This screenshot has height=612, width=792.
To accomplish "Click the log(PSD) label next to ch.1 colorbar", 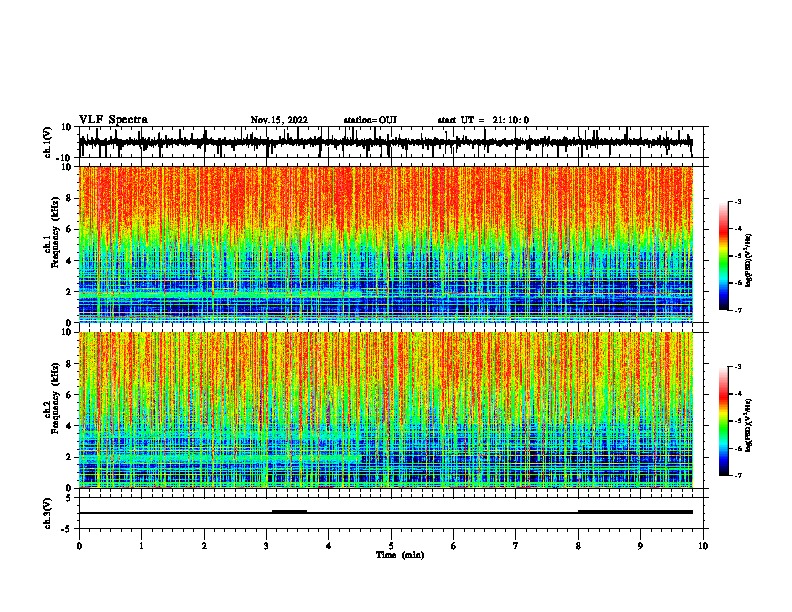I will tap(748, 260).
